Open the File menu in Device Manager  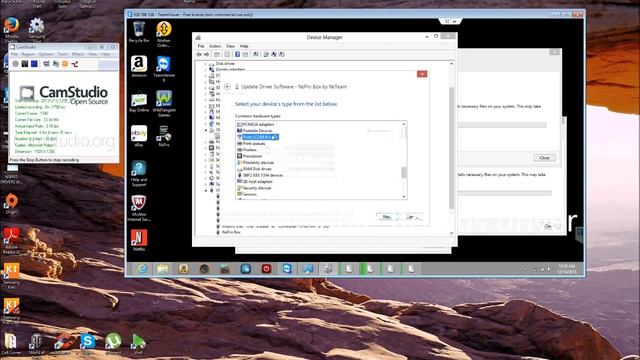201,46
